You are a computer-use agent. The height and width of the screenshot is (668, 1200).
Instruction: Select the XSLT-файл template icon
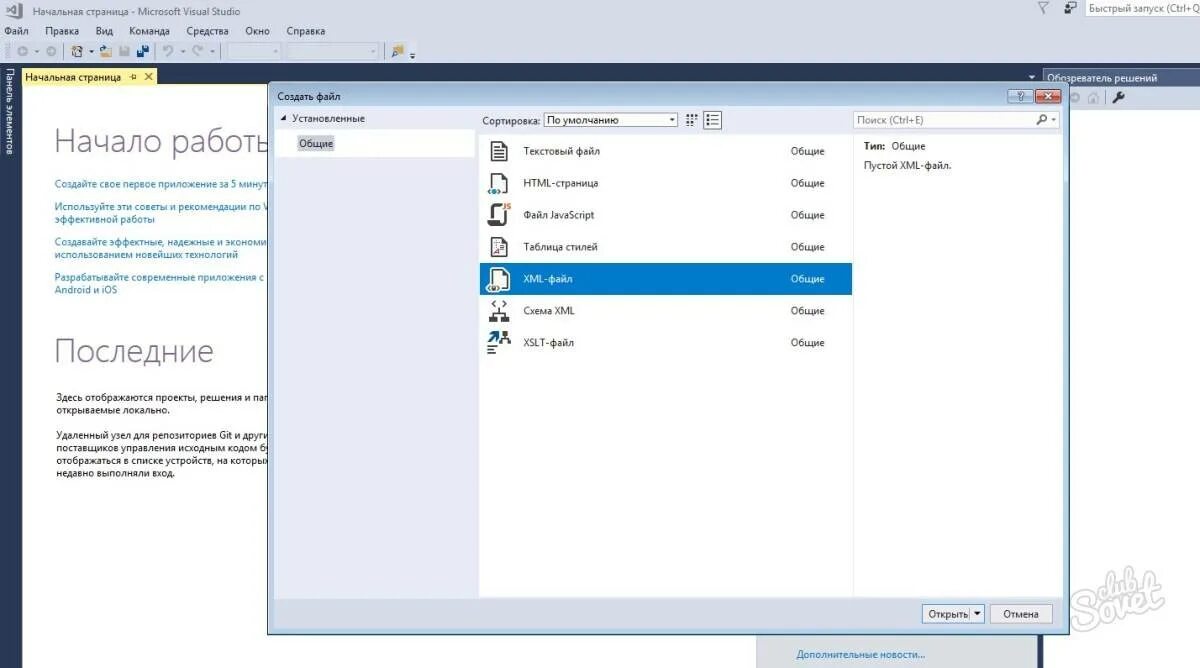498,343
